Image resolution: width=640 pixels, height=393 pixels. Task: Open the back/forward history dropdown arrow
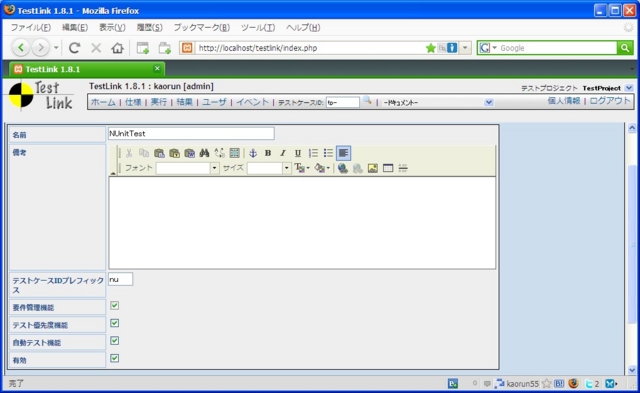56,48
